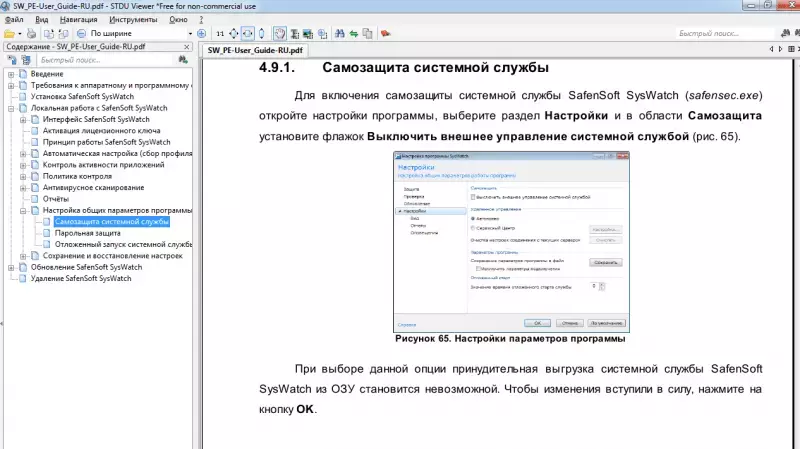The image size is (800, 449).
Task: Select the image selection tool icon
Action: coord(308,34)
